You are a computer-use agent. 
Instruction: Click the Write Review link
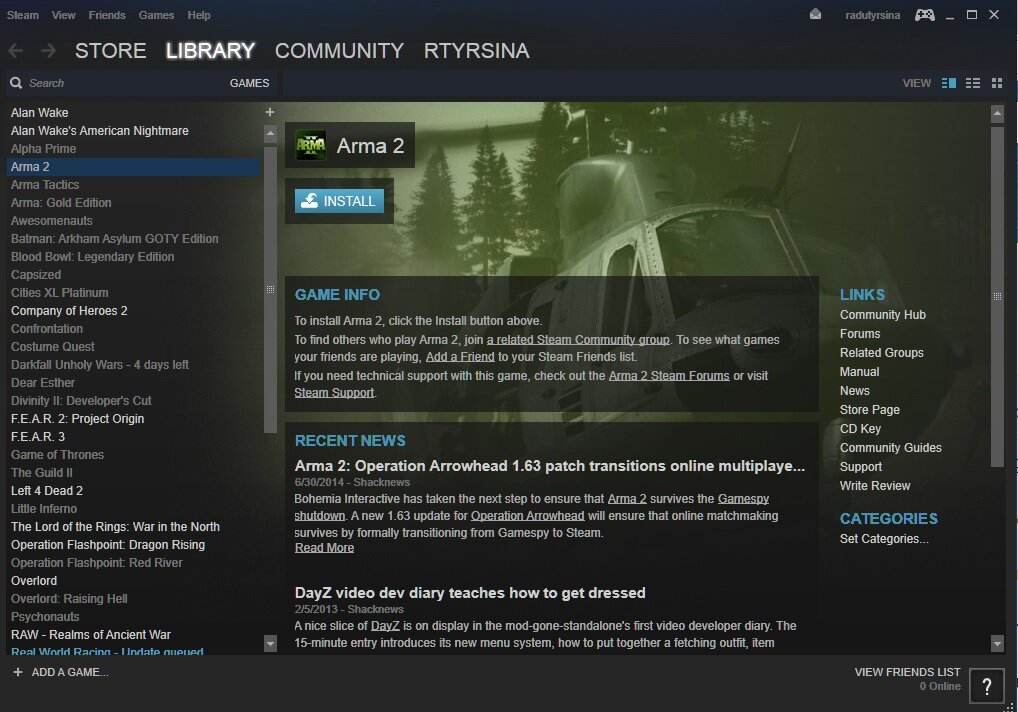(x=875, y=485)
